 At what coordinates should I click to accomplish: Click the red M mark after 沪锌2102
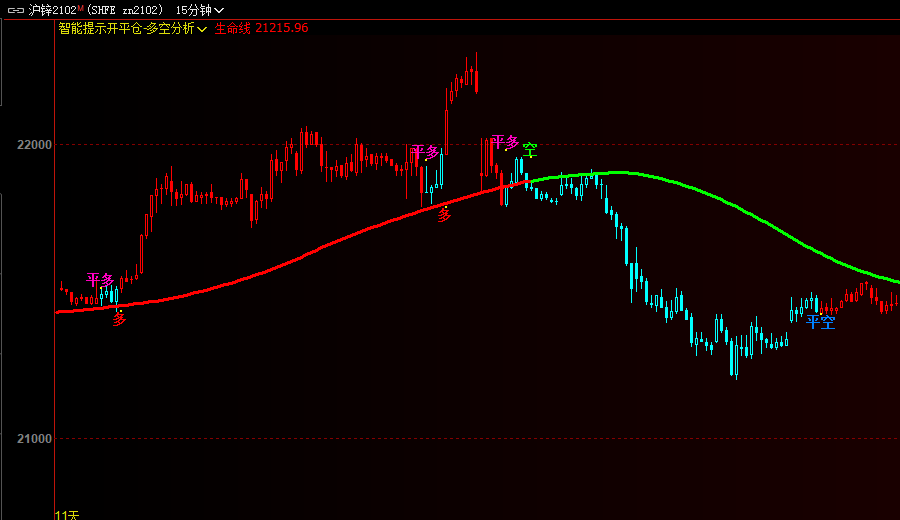[80, 8]
